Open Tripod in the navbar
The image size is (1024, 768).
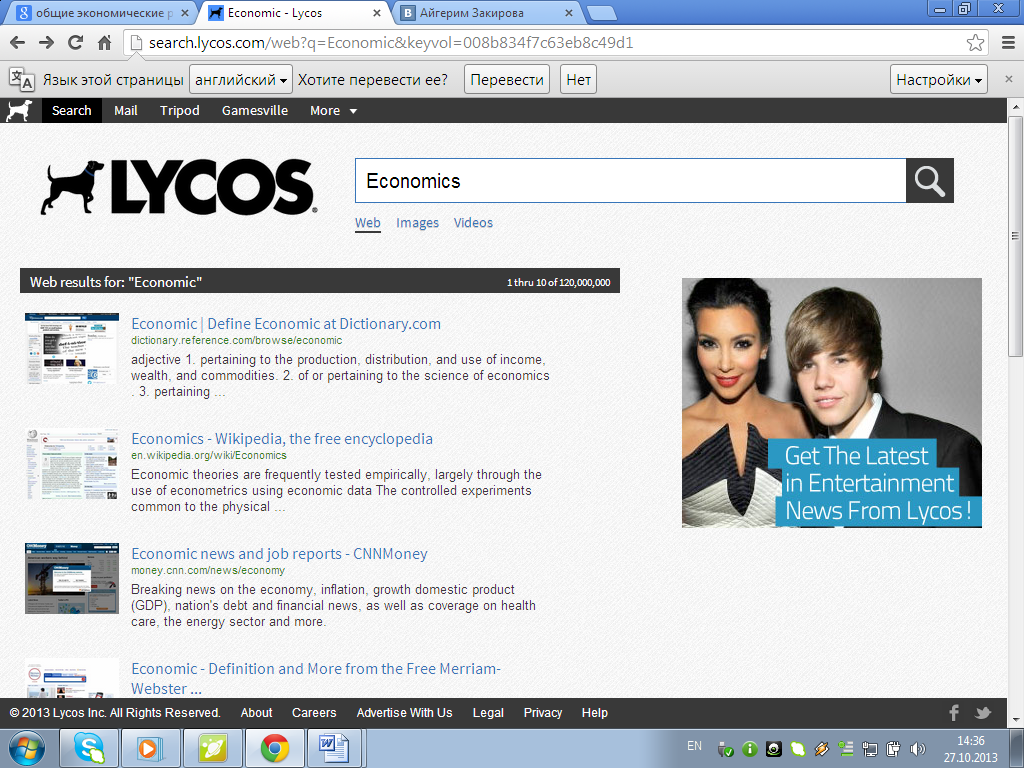click(x=180, y=110)
